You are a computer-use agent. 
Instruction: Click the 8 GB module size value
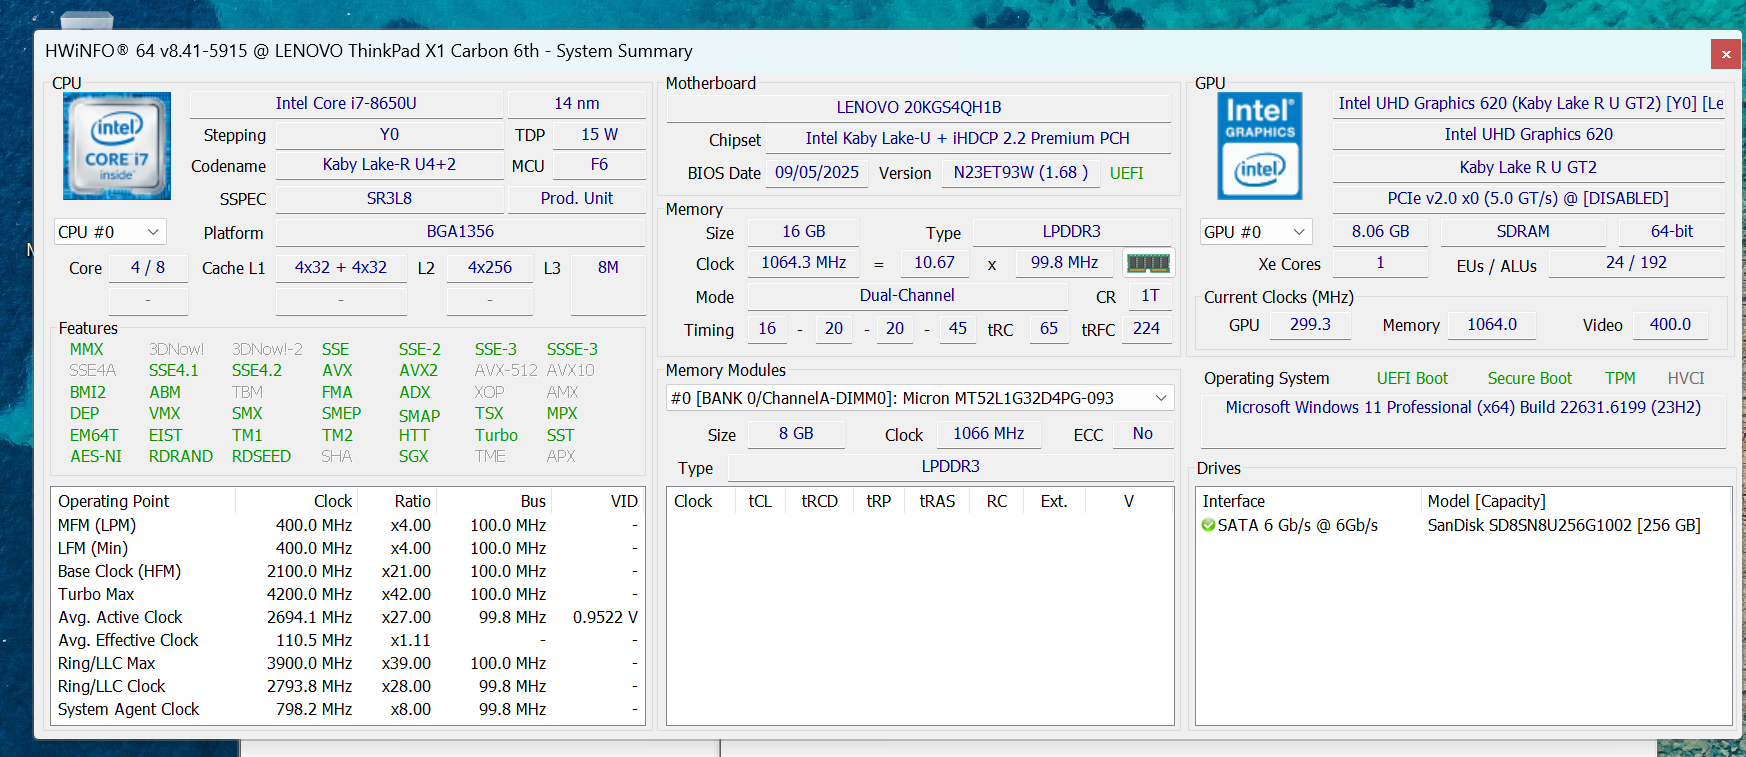[x=796, y=433]
